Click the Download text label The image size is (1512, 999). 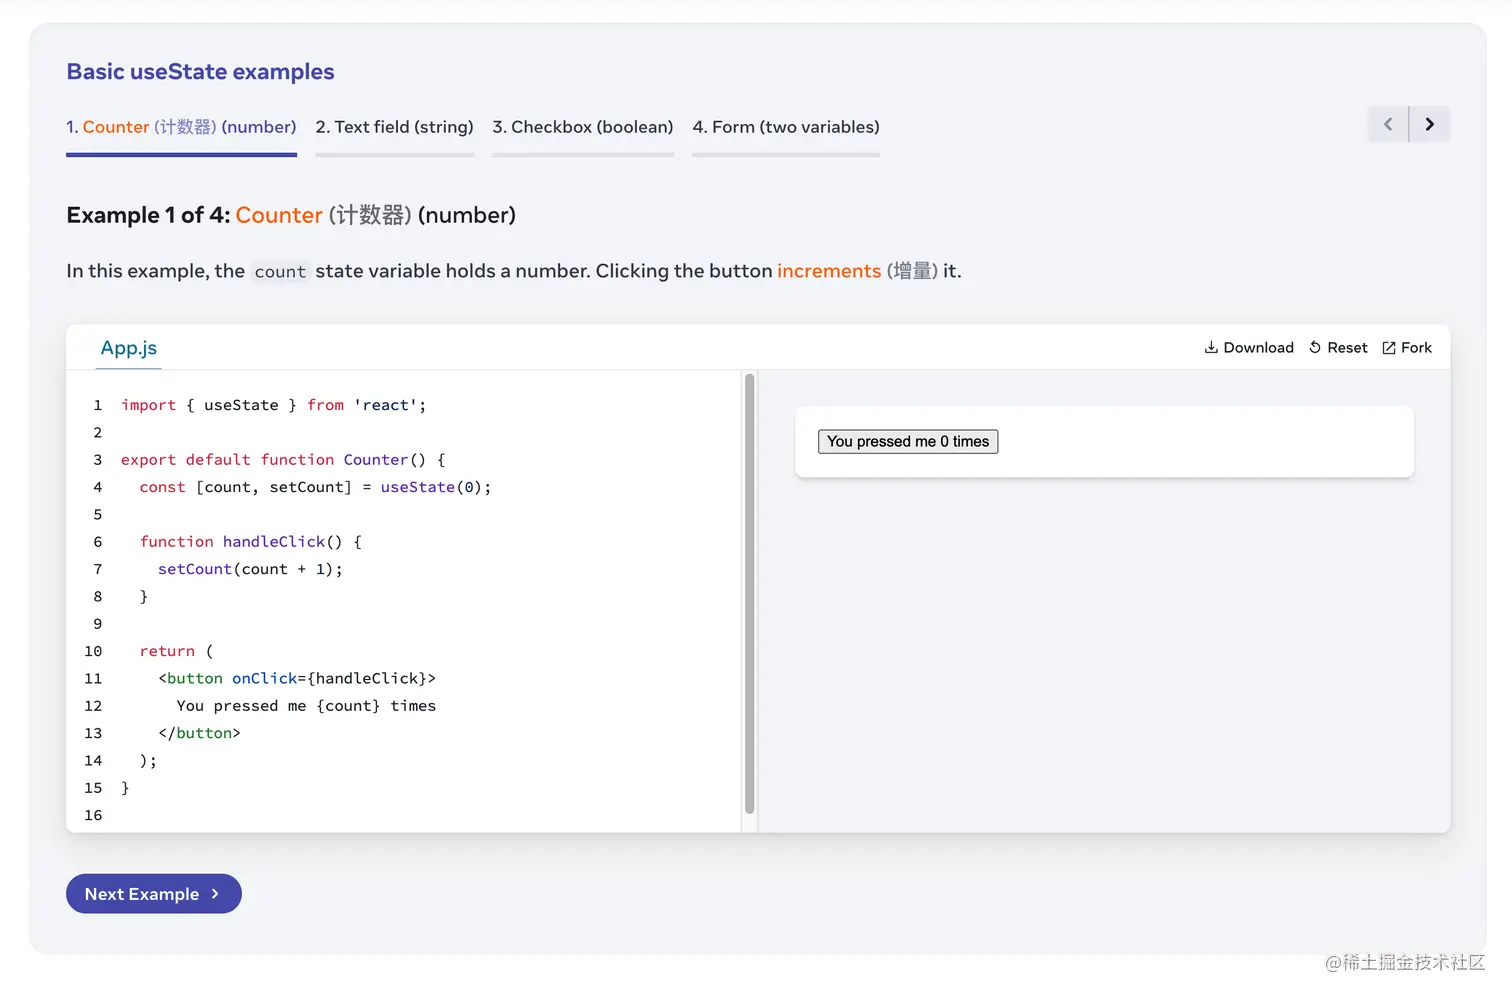1258,348
